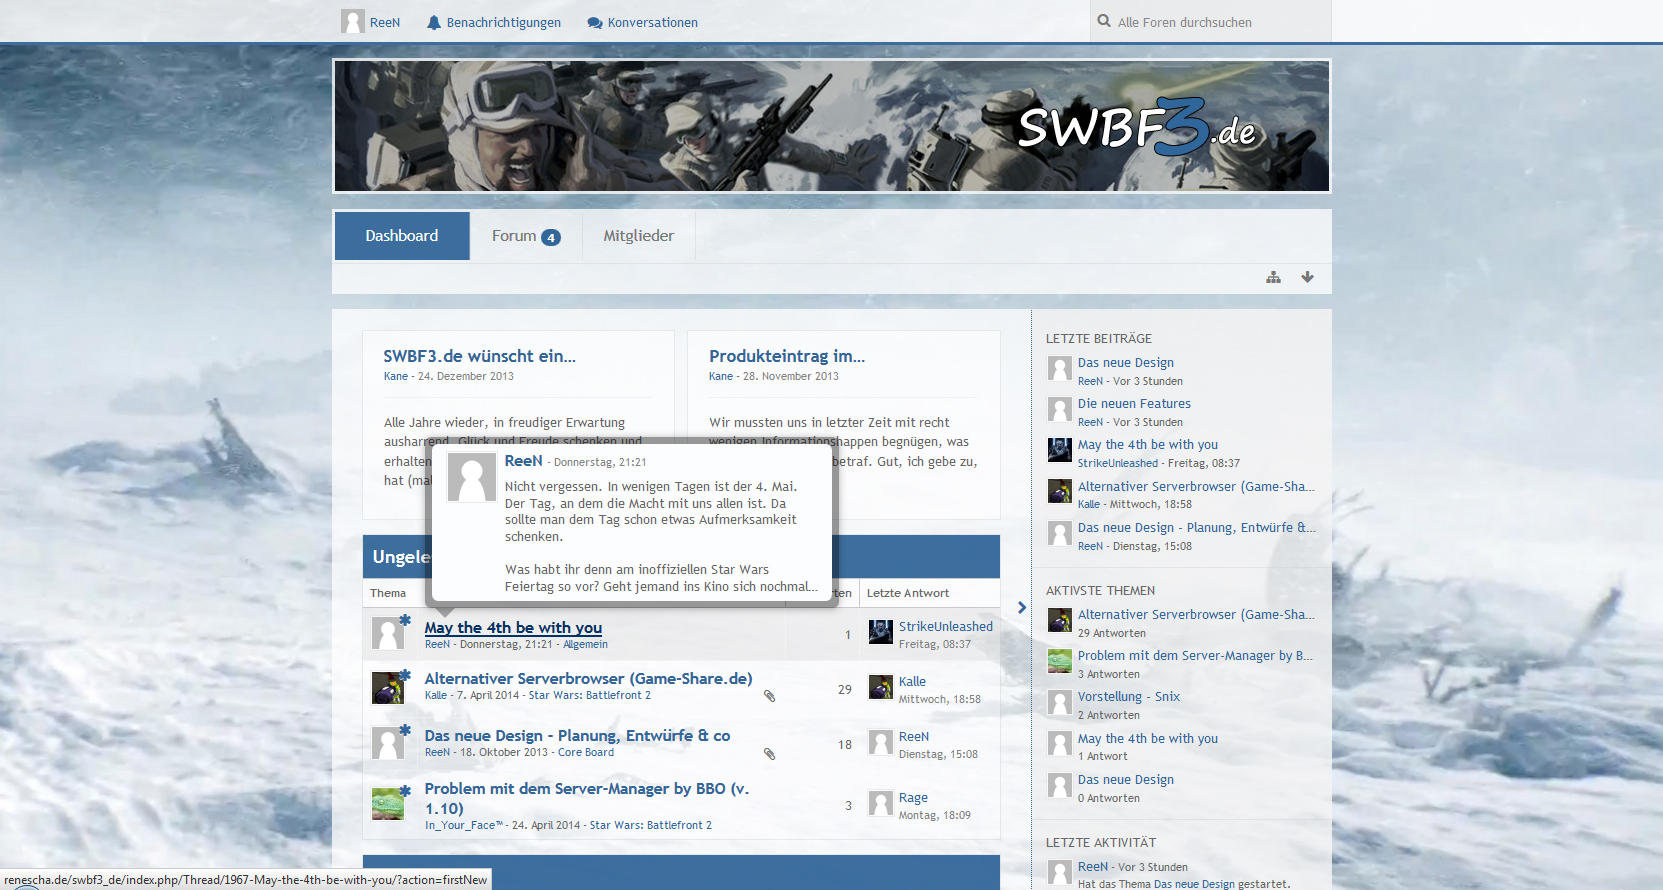Click ReeN avatar in the preview popup

tap(471, 477)
